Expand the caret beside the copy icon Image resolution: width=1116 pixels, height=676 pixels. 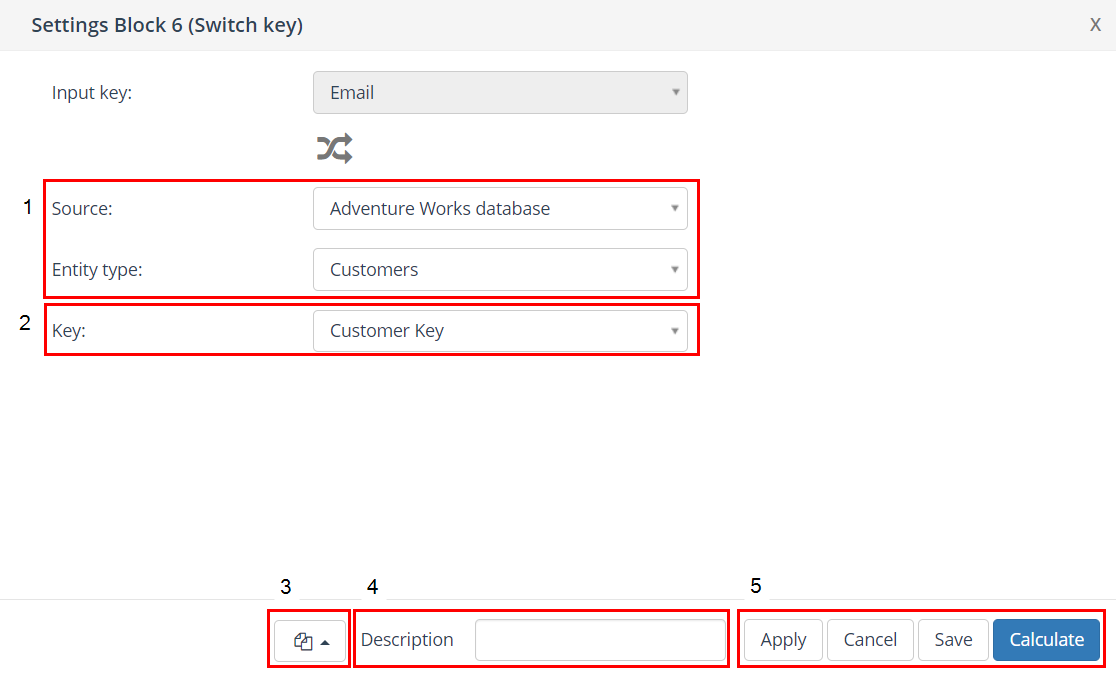tap(325, 642)
